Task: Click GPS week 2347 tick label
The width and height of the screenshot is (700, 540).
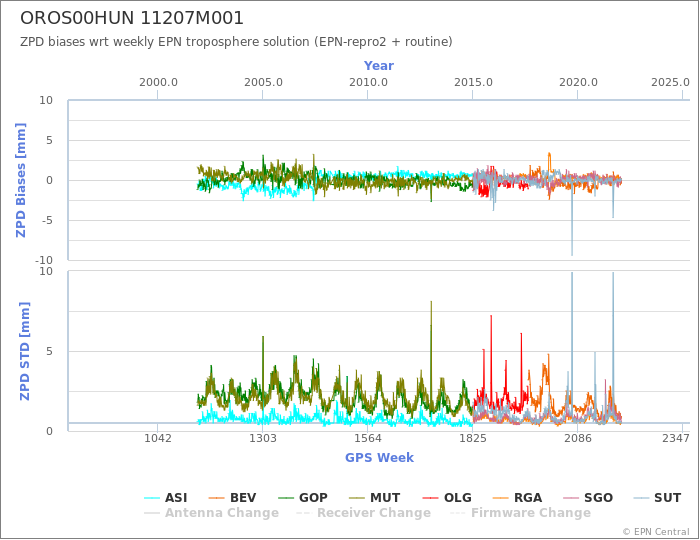Action: 675,438
